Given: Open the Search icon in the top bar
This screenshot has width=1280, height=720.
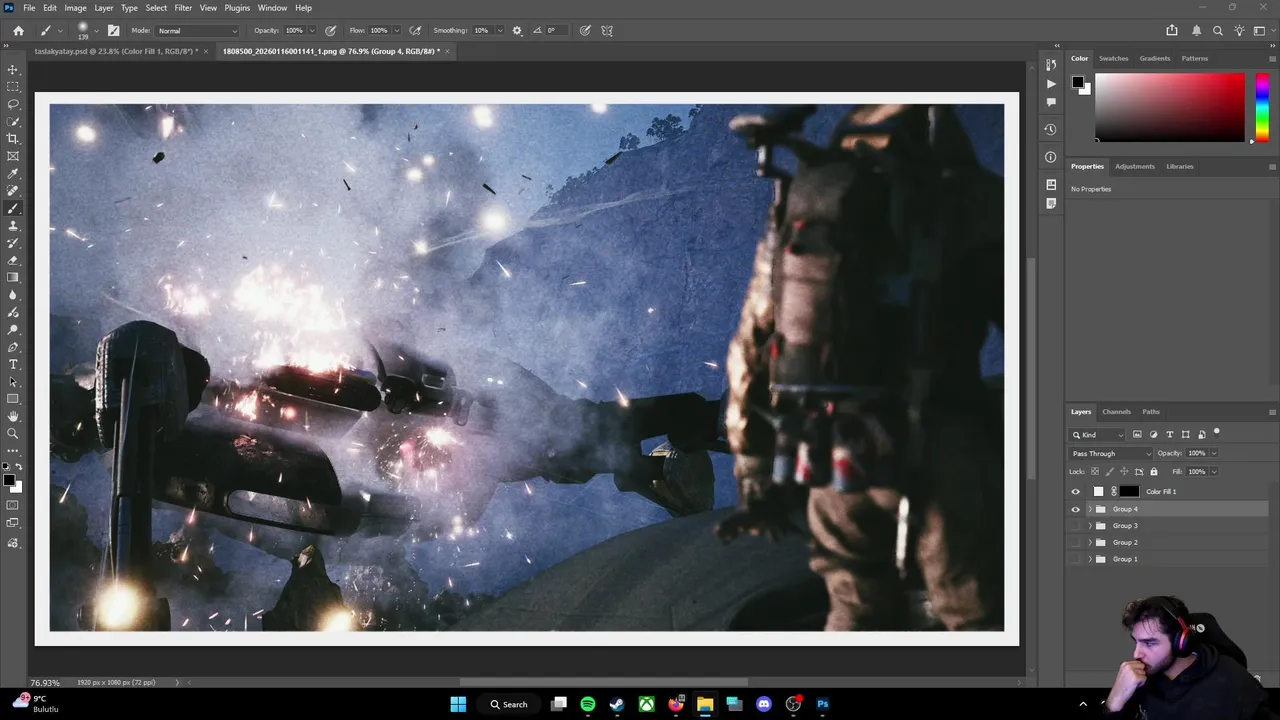Looking at the screenshot, I should pyautogui.click(x=1218, y=30).
